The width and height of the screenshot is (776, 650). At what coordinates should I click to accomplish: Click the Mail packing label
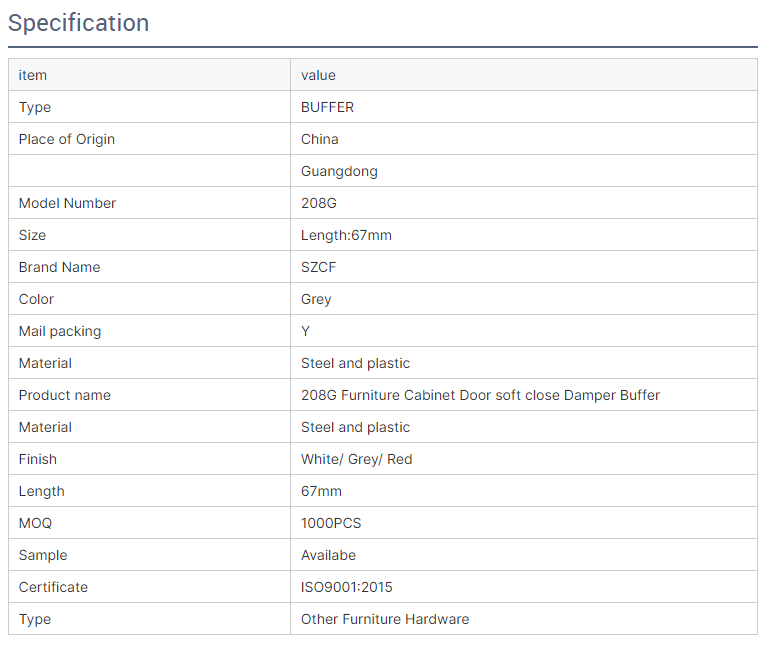click(x=60, y=331)
